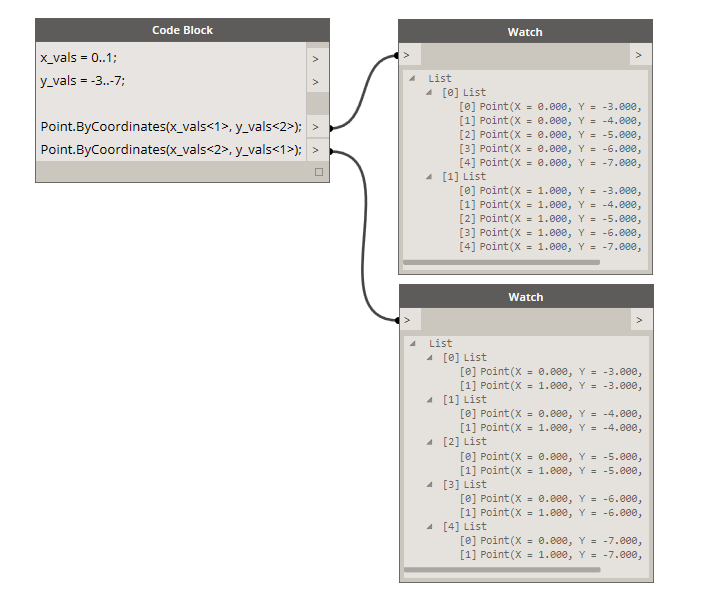725x606 pixels.
Task: Collapse [4] List in lower Watch node
Action: tap(430, 526)
